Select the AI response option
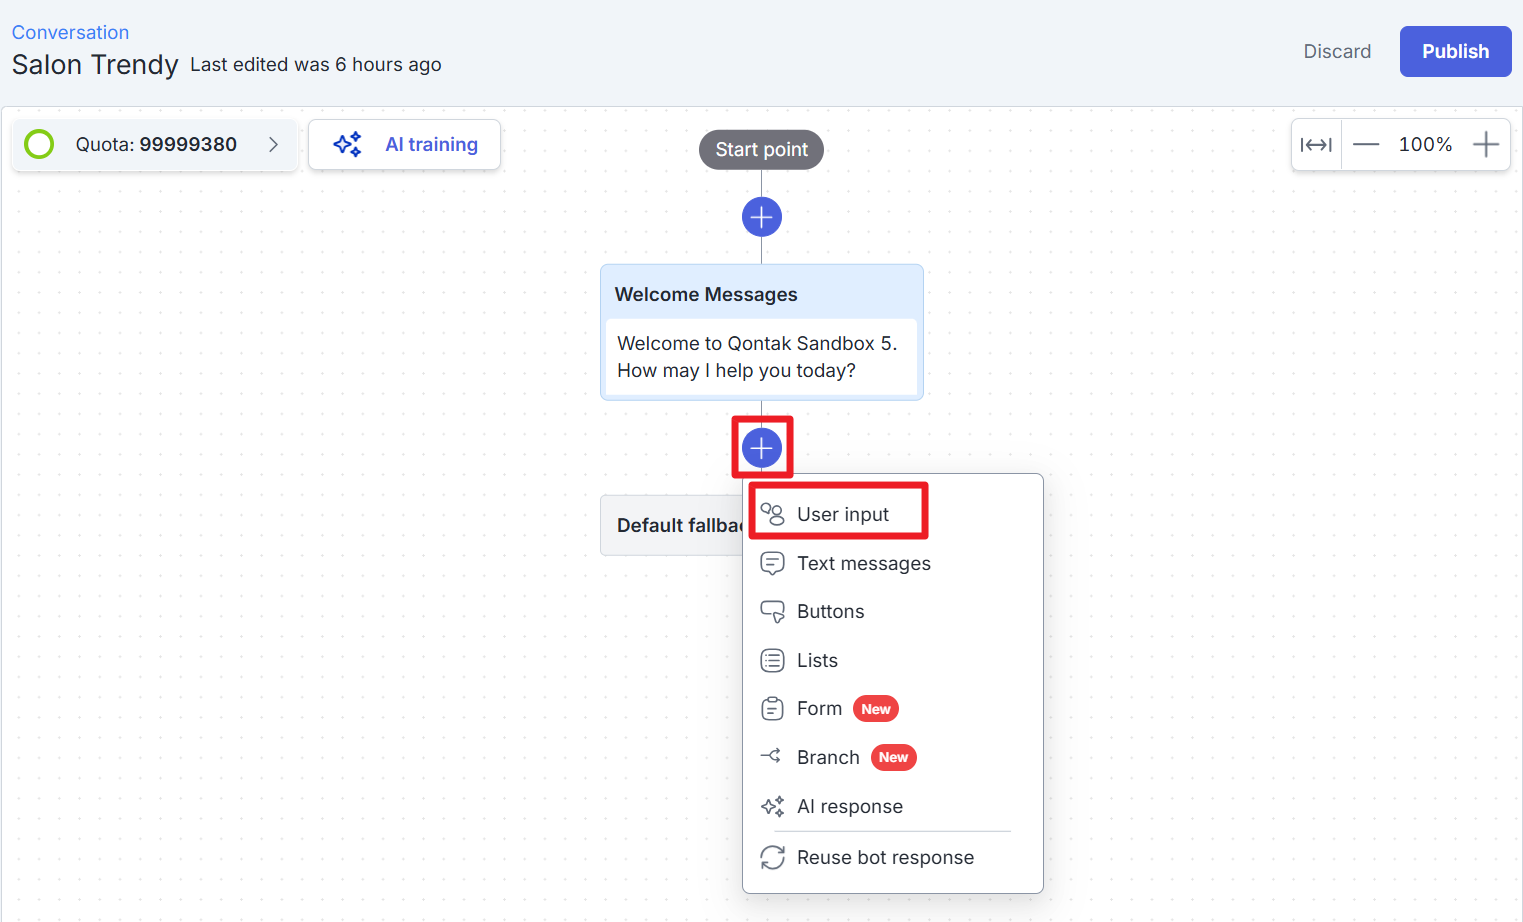Image resolution: width=1523 pixels, height=922 pixels. click(x=849, y=807)
